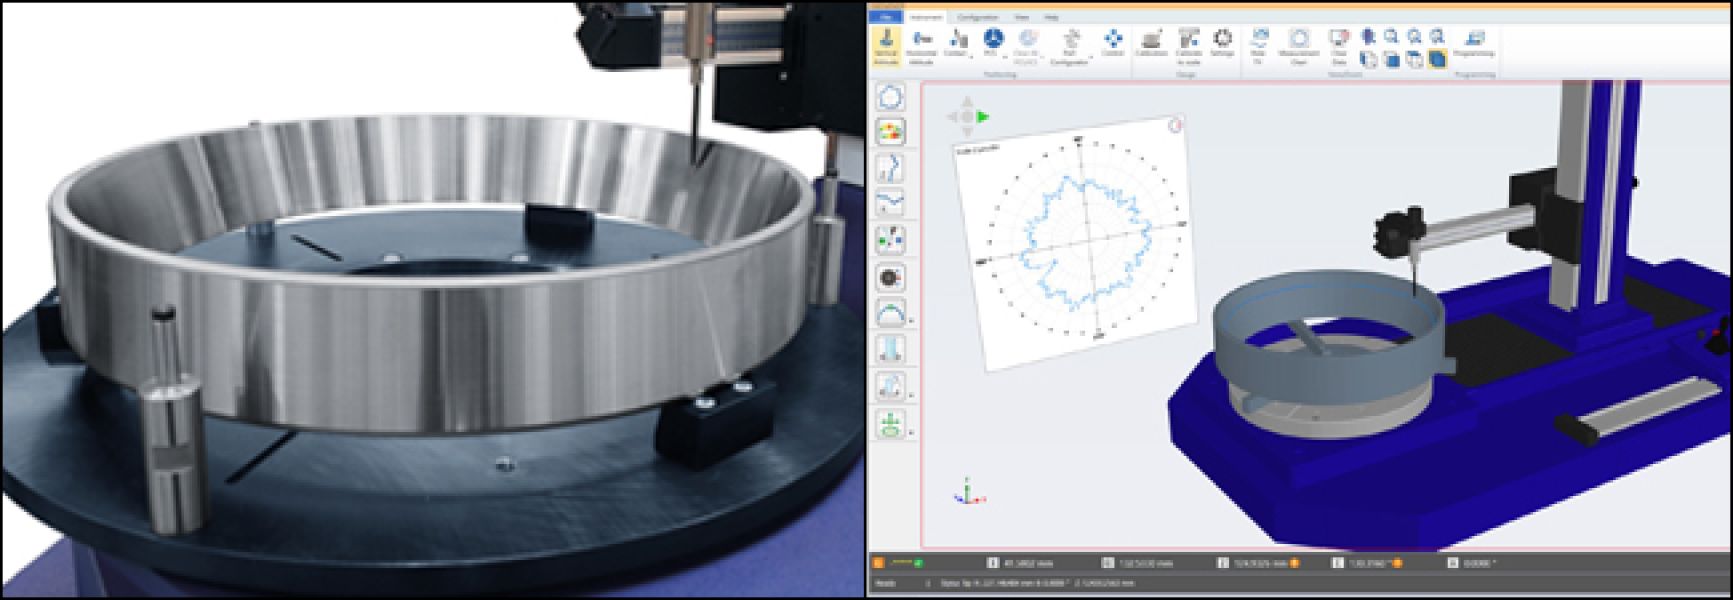Select the Vertical Attitude stylus icon
The height and width of the screenshot is (600, 1733).
point(885,43)
